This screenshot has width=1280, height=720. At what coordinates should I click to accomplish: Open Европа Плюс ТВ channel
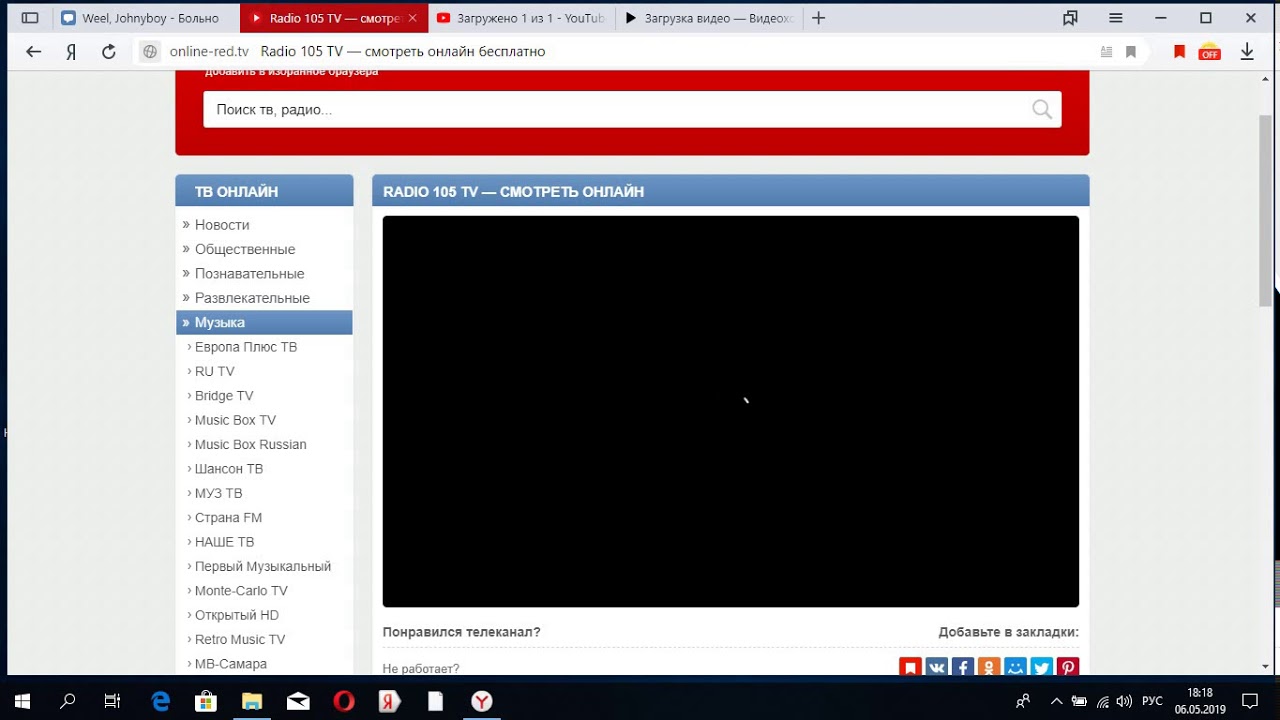click(246, 347)
